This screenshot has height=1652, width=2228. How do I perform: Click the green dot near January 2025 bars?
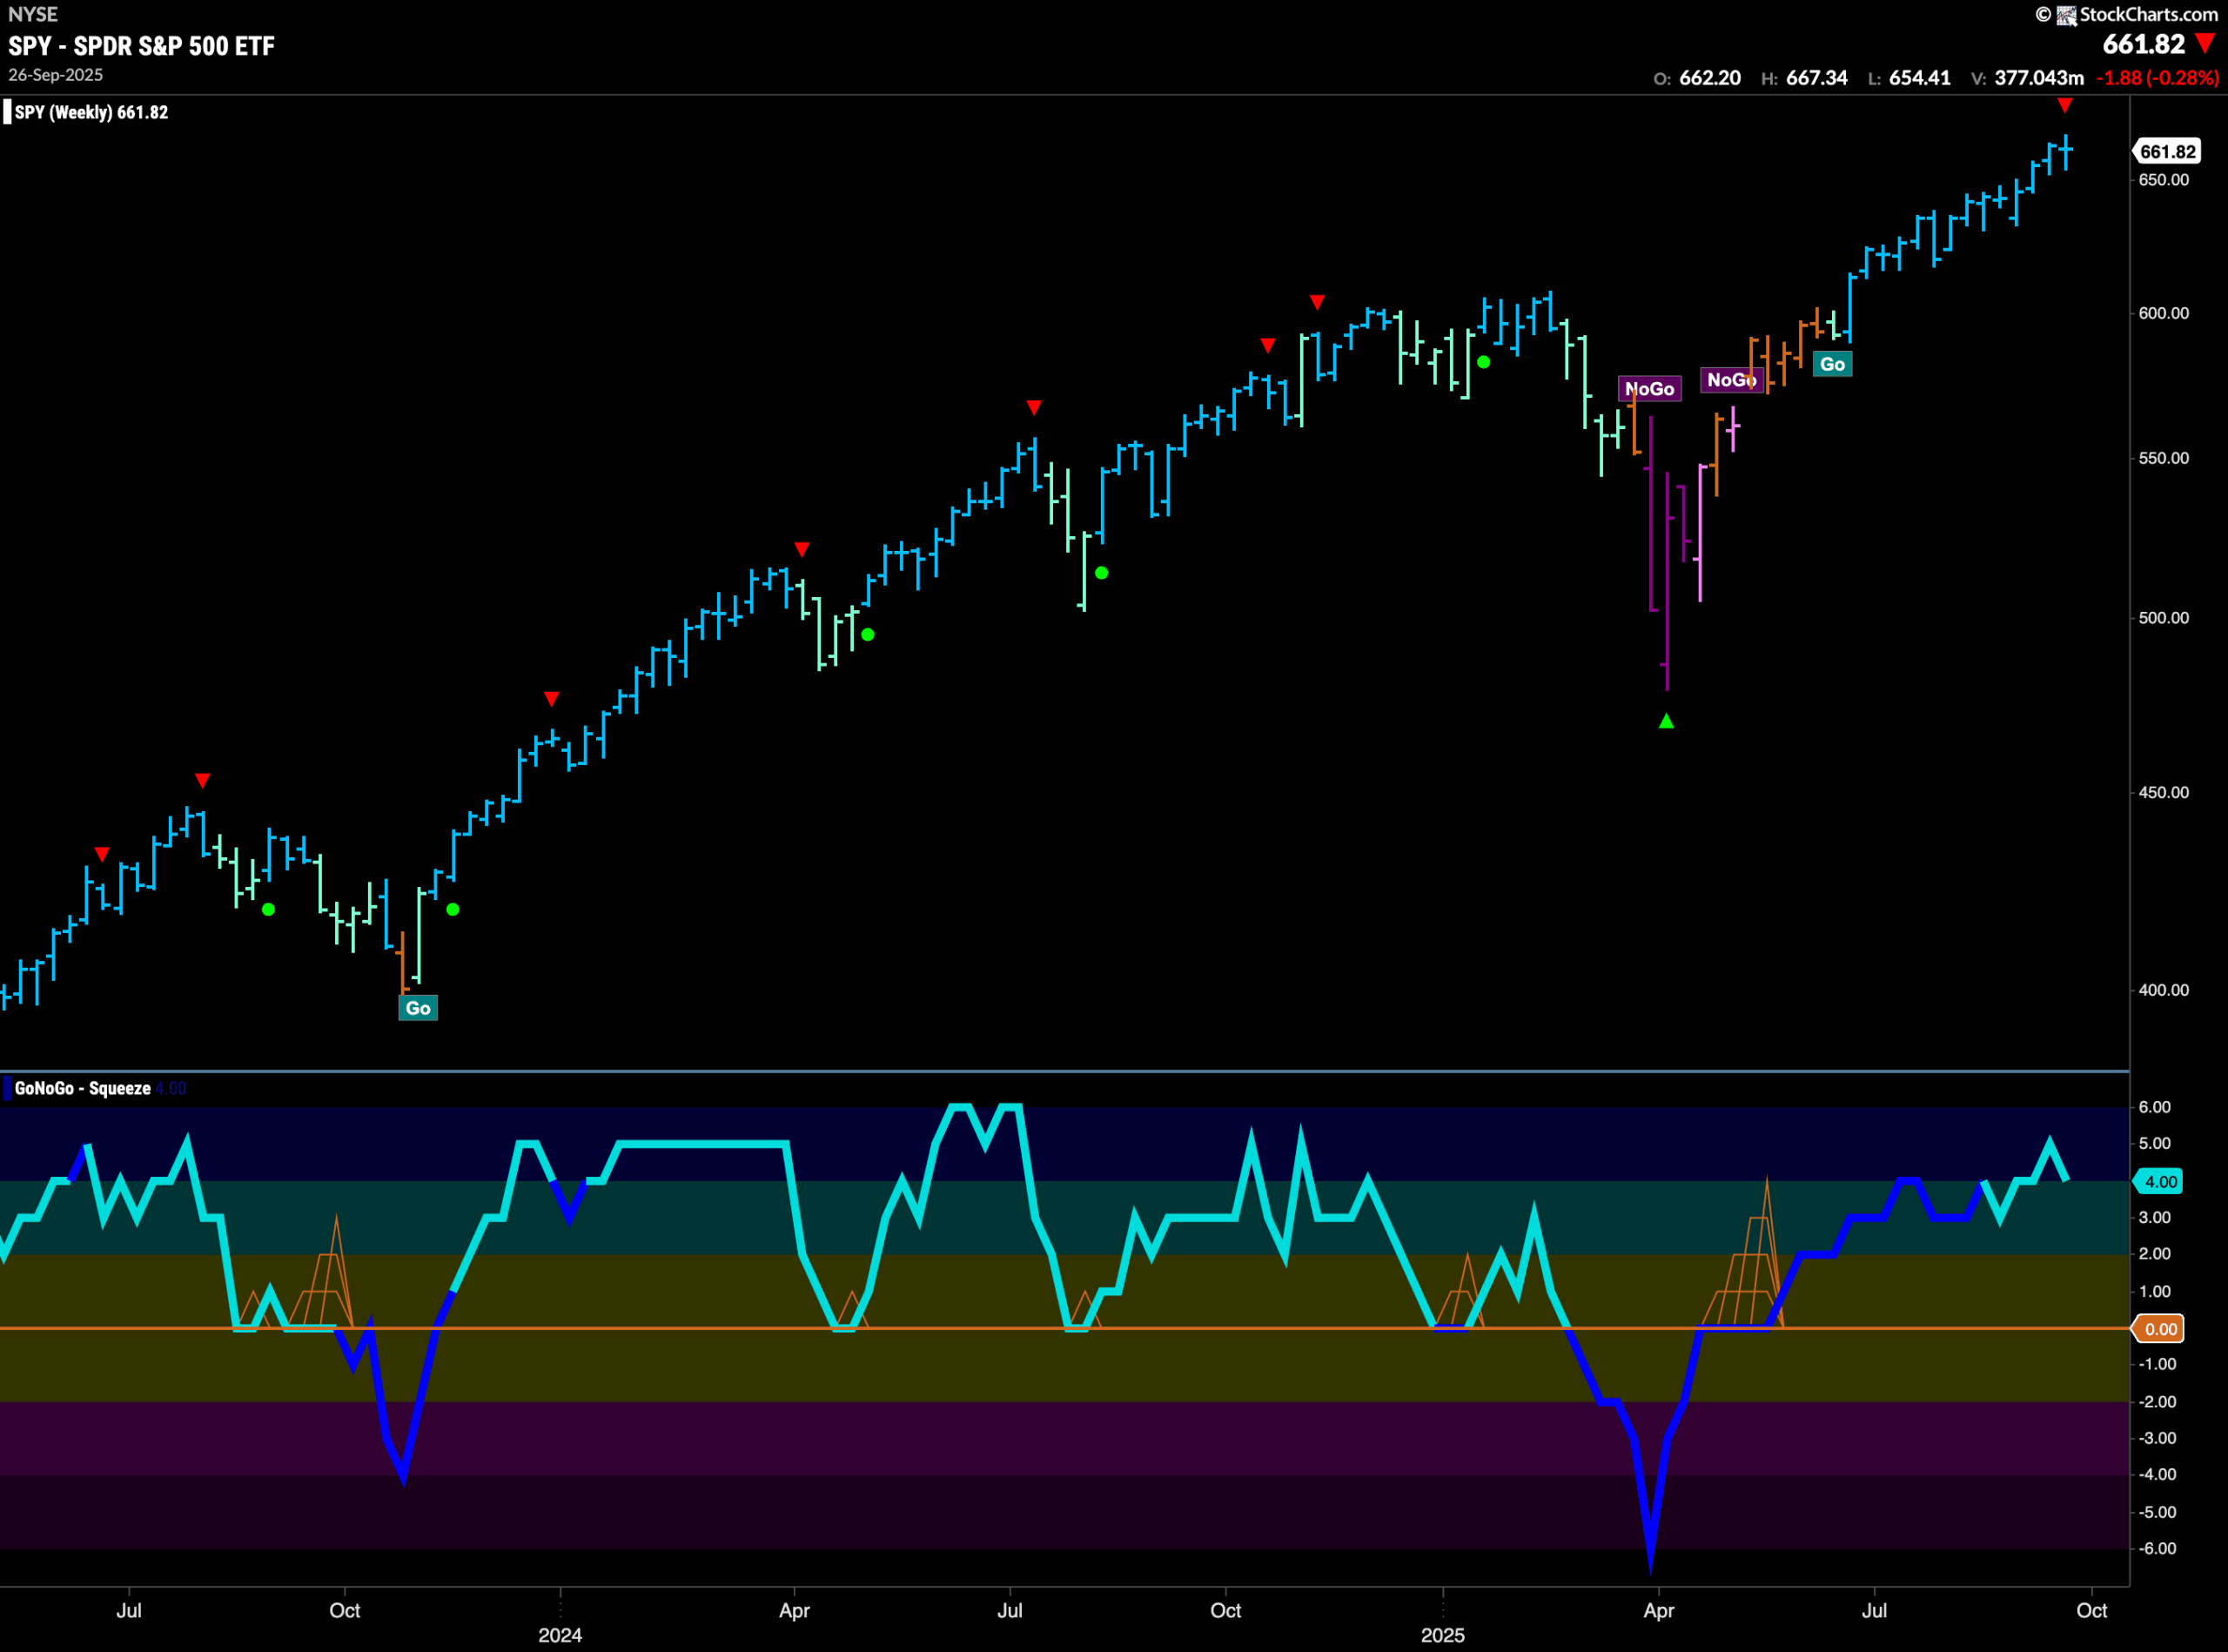point(1484,362)
